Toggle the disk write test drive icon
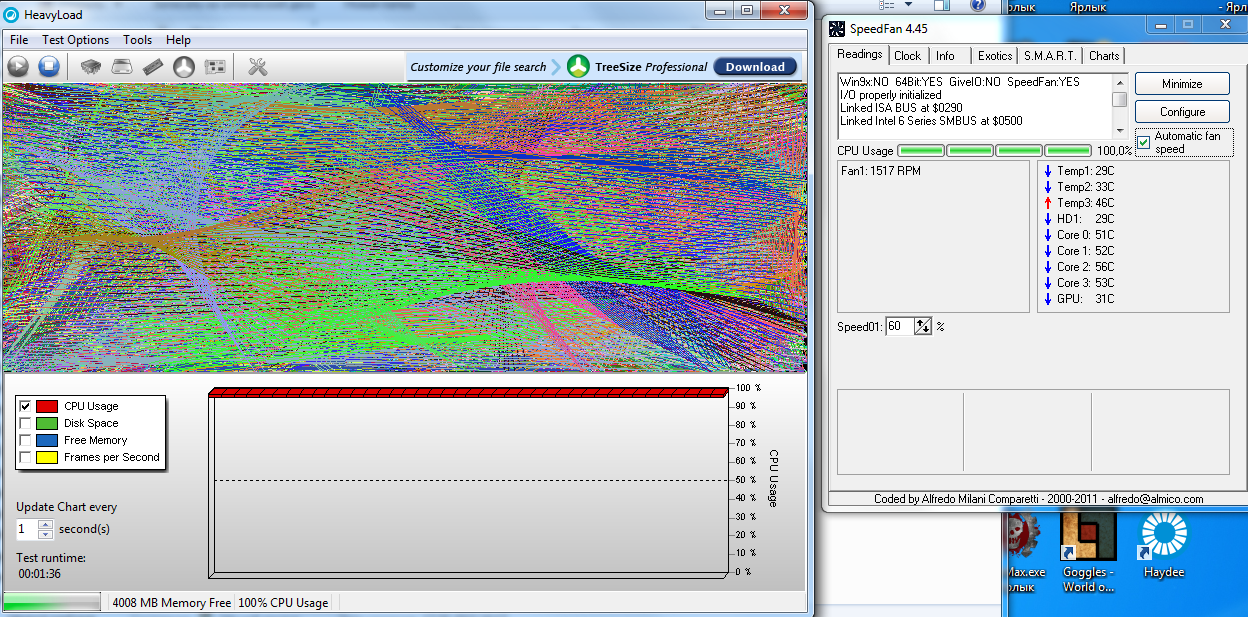This screenshot has height=617, width=1248. pos(121,67)
